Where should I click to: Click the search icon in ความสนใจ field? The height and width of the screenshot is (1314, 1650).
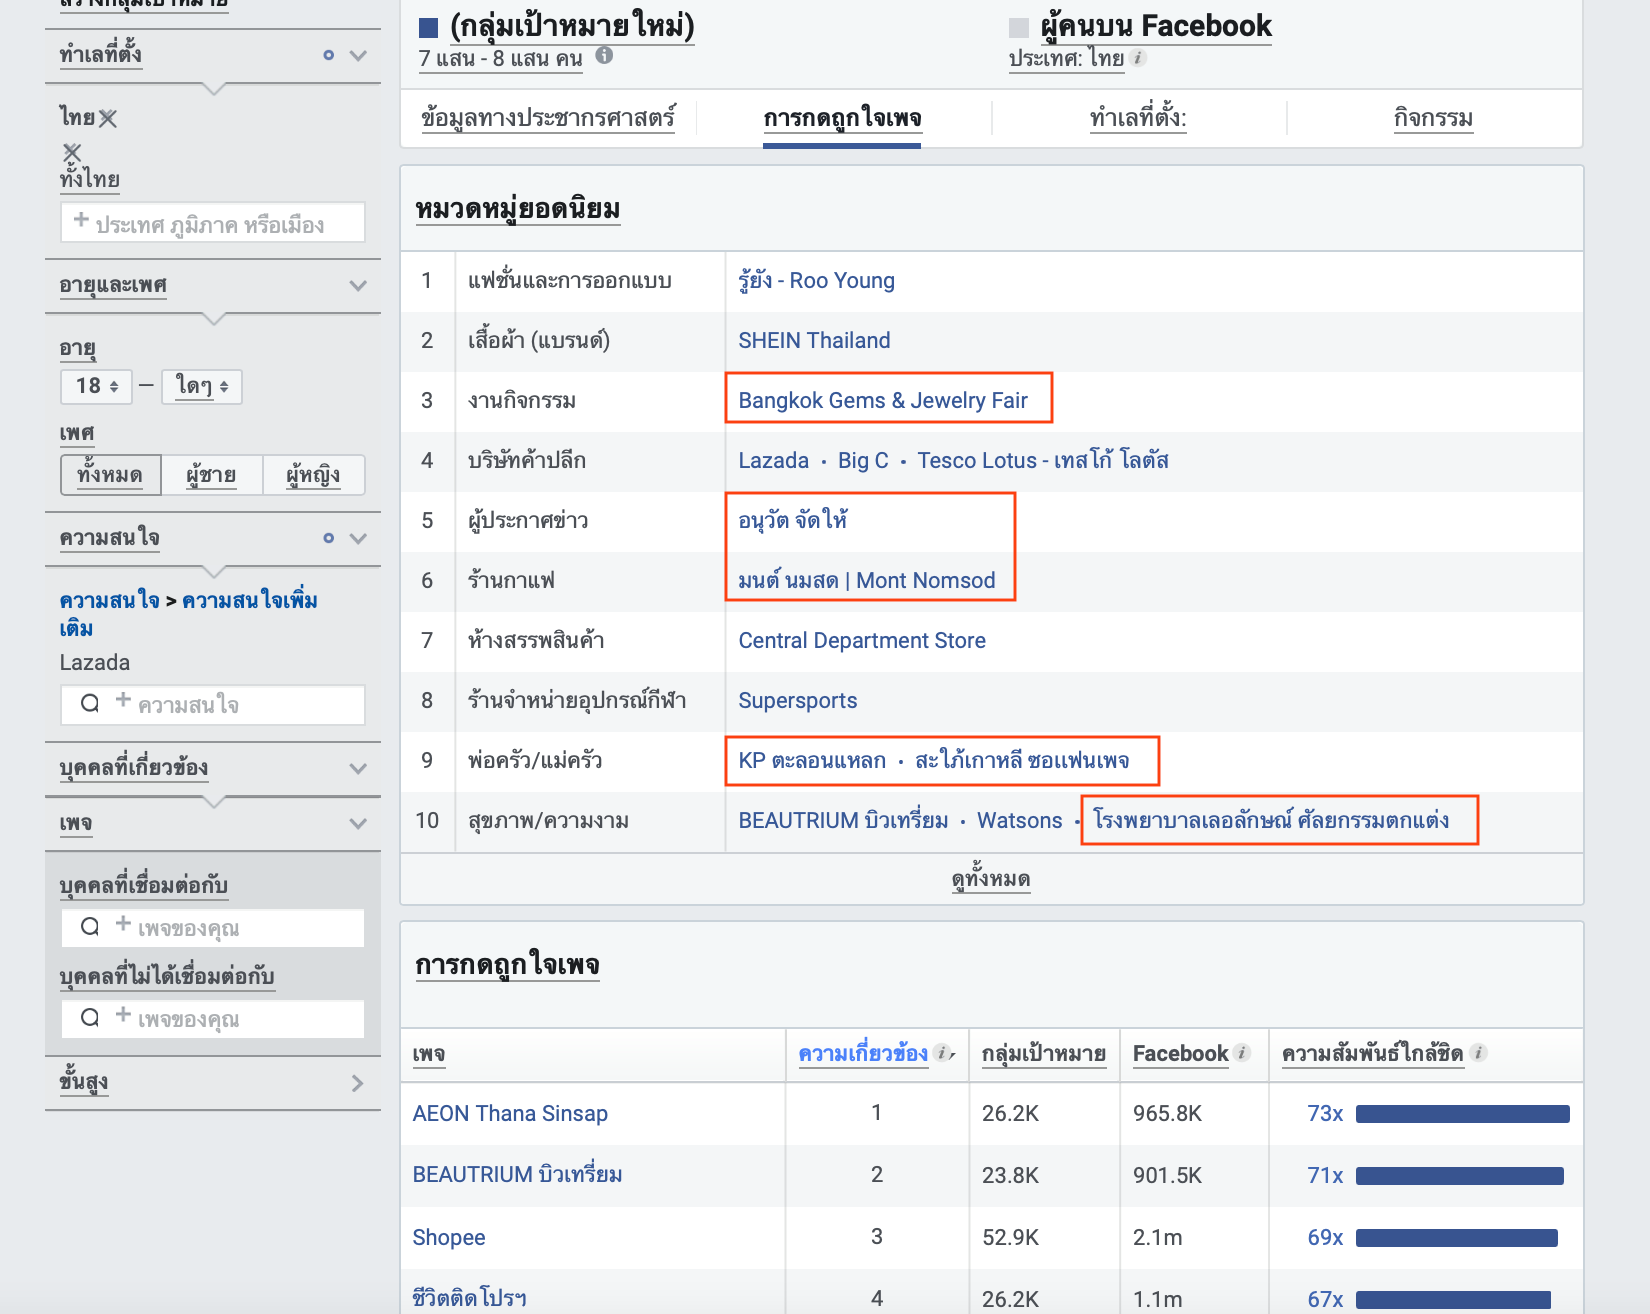[90, 703]
